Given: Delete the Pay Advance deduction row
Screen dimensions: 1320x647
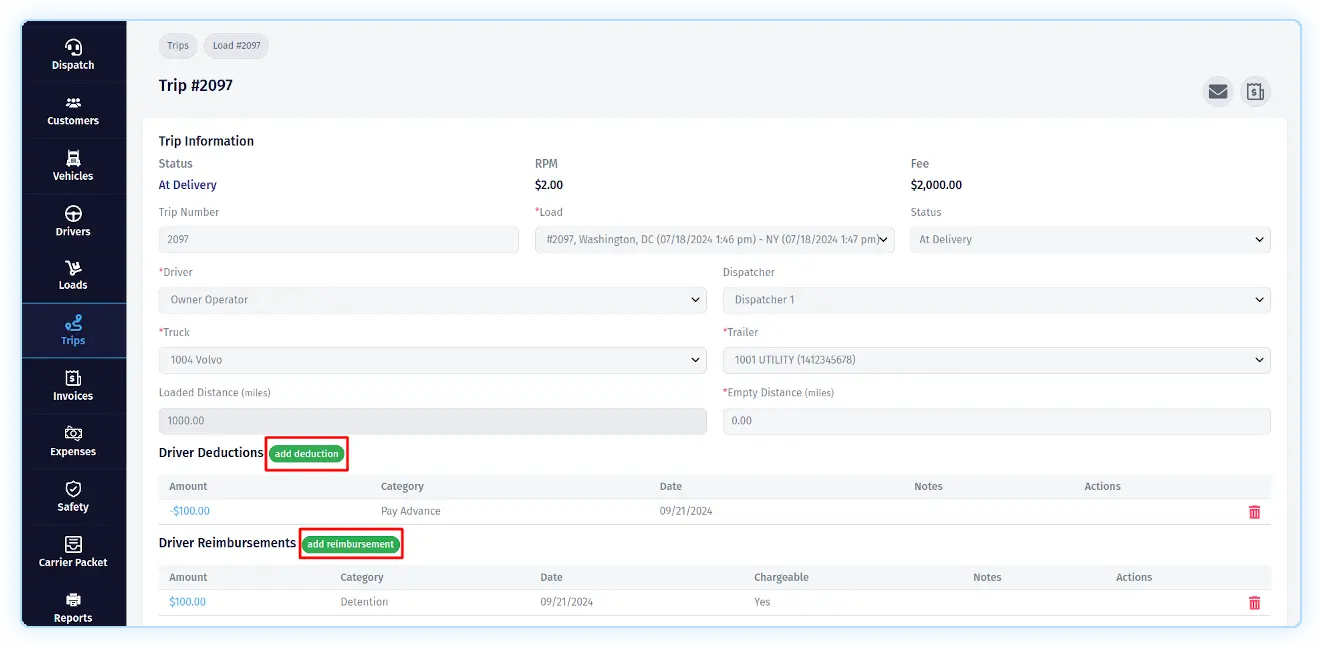Looking at the screenshot, I should coord(1254,512).
